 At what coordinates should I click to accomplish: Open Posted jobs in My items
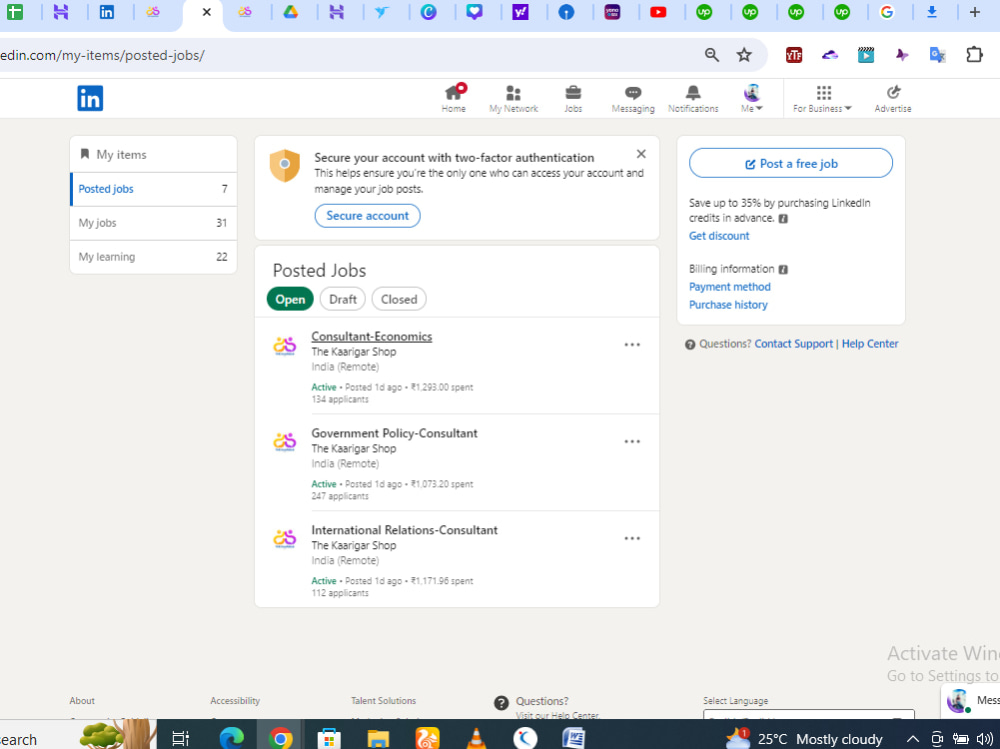pos(153,189)
